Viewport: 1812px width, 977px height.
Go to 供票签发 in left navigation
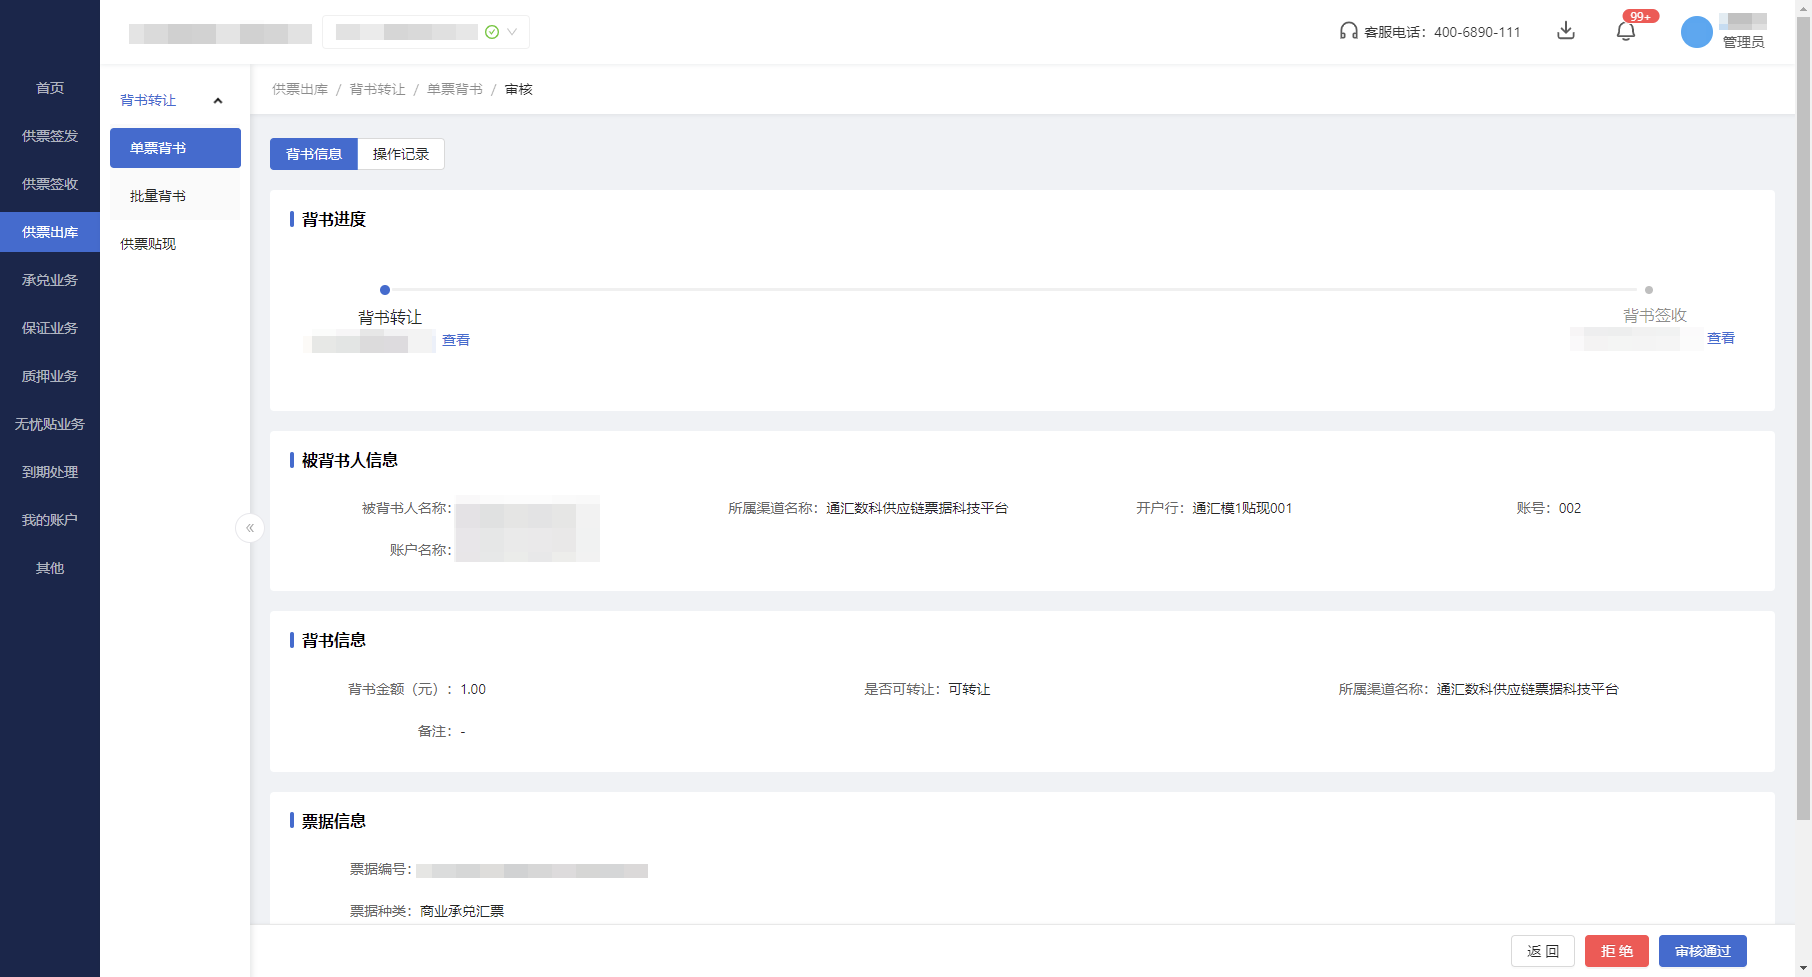point(50,136)
